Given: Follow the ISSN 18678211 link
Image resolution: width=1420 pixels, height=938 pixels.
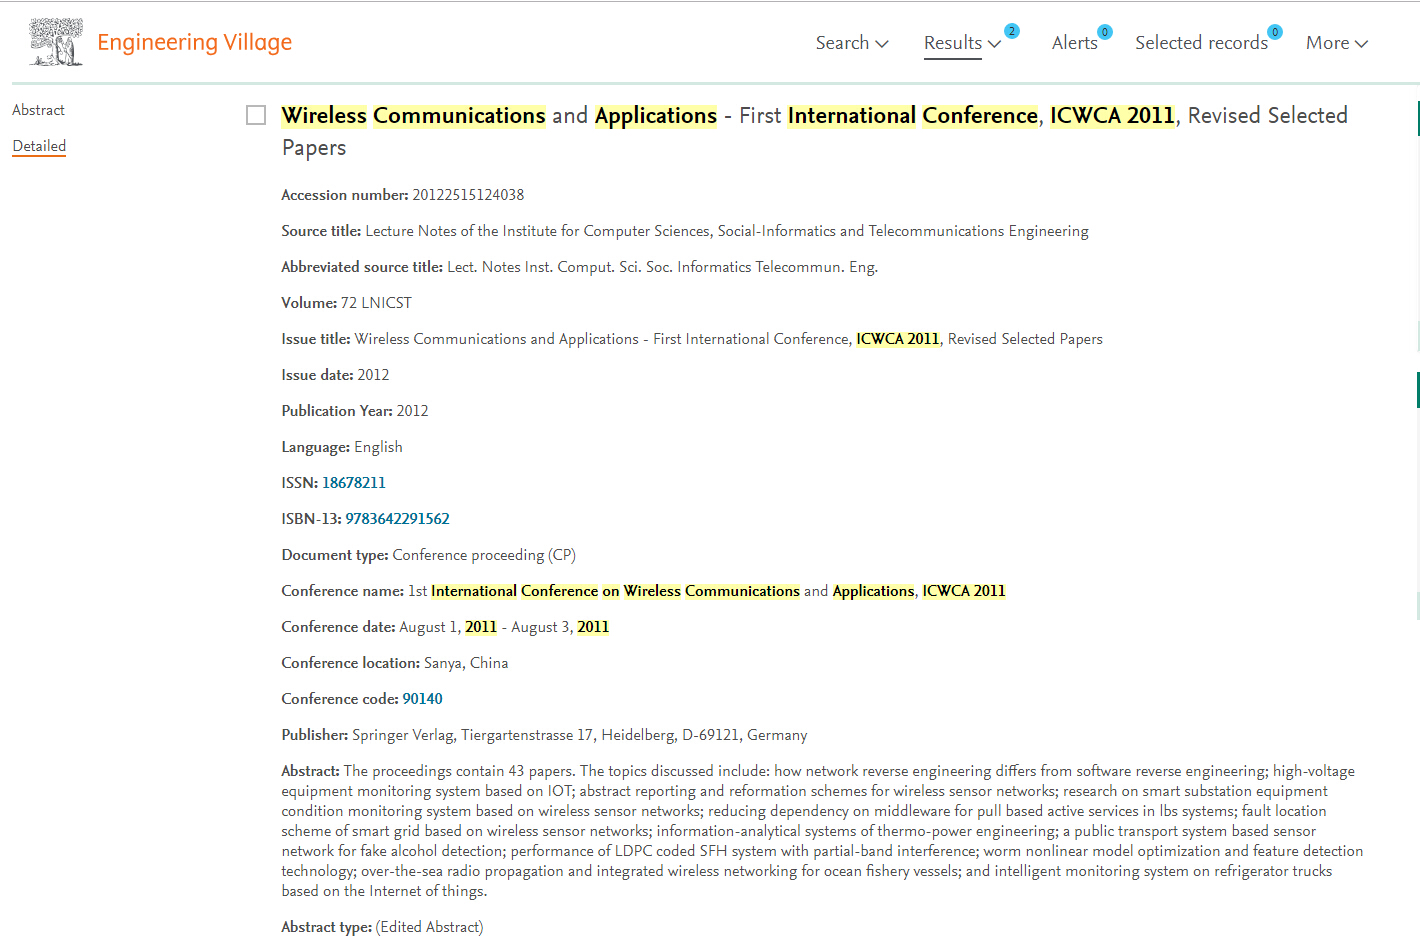Looking at the screenshot, I should pos(353,483).
